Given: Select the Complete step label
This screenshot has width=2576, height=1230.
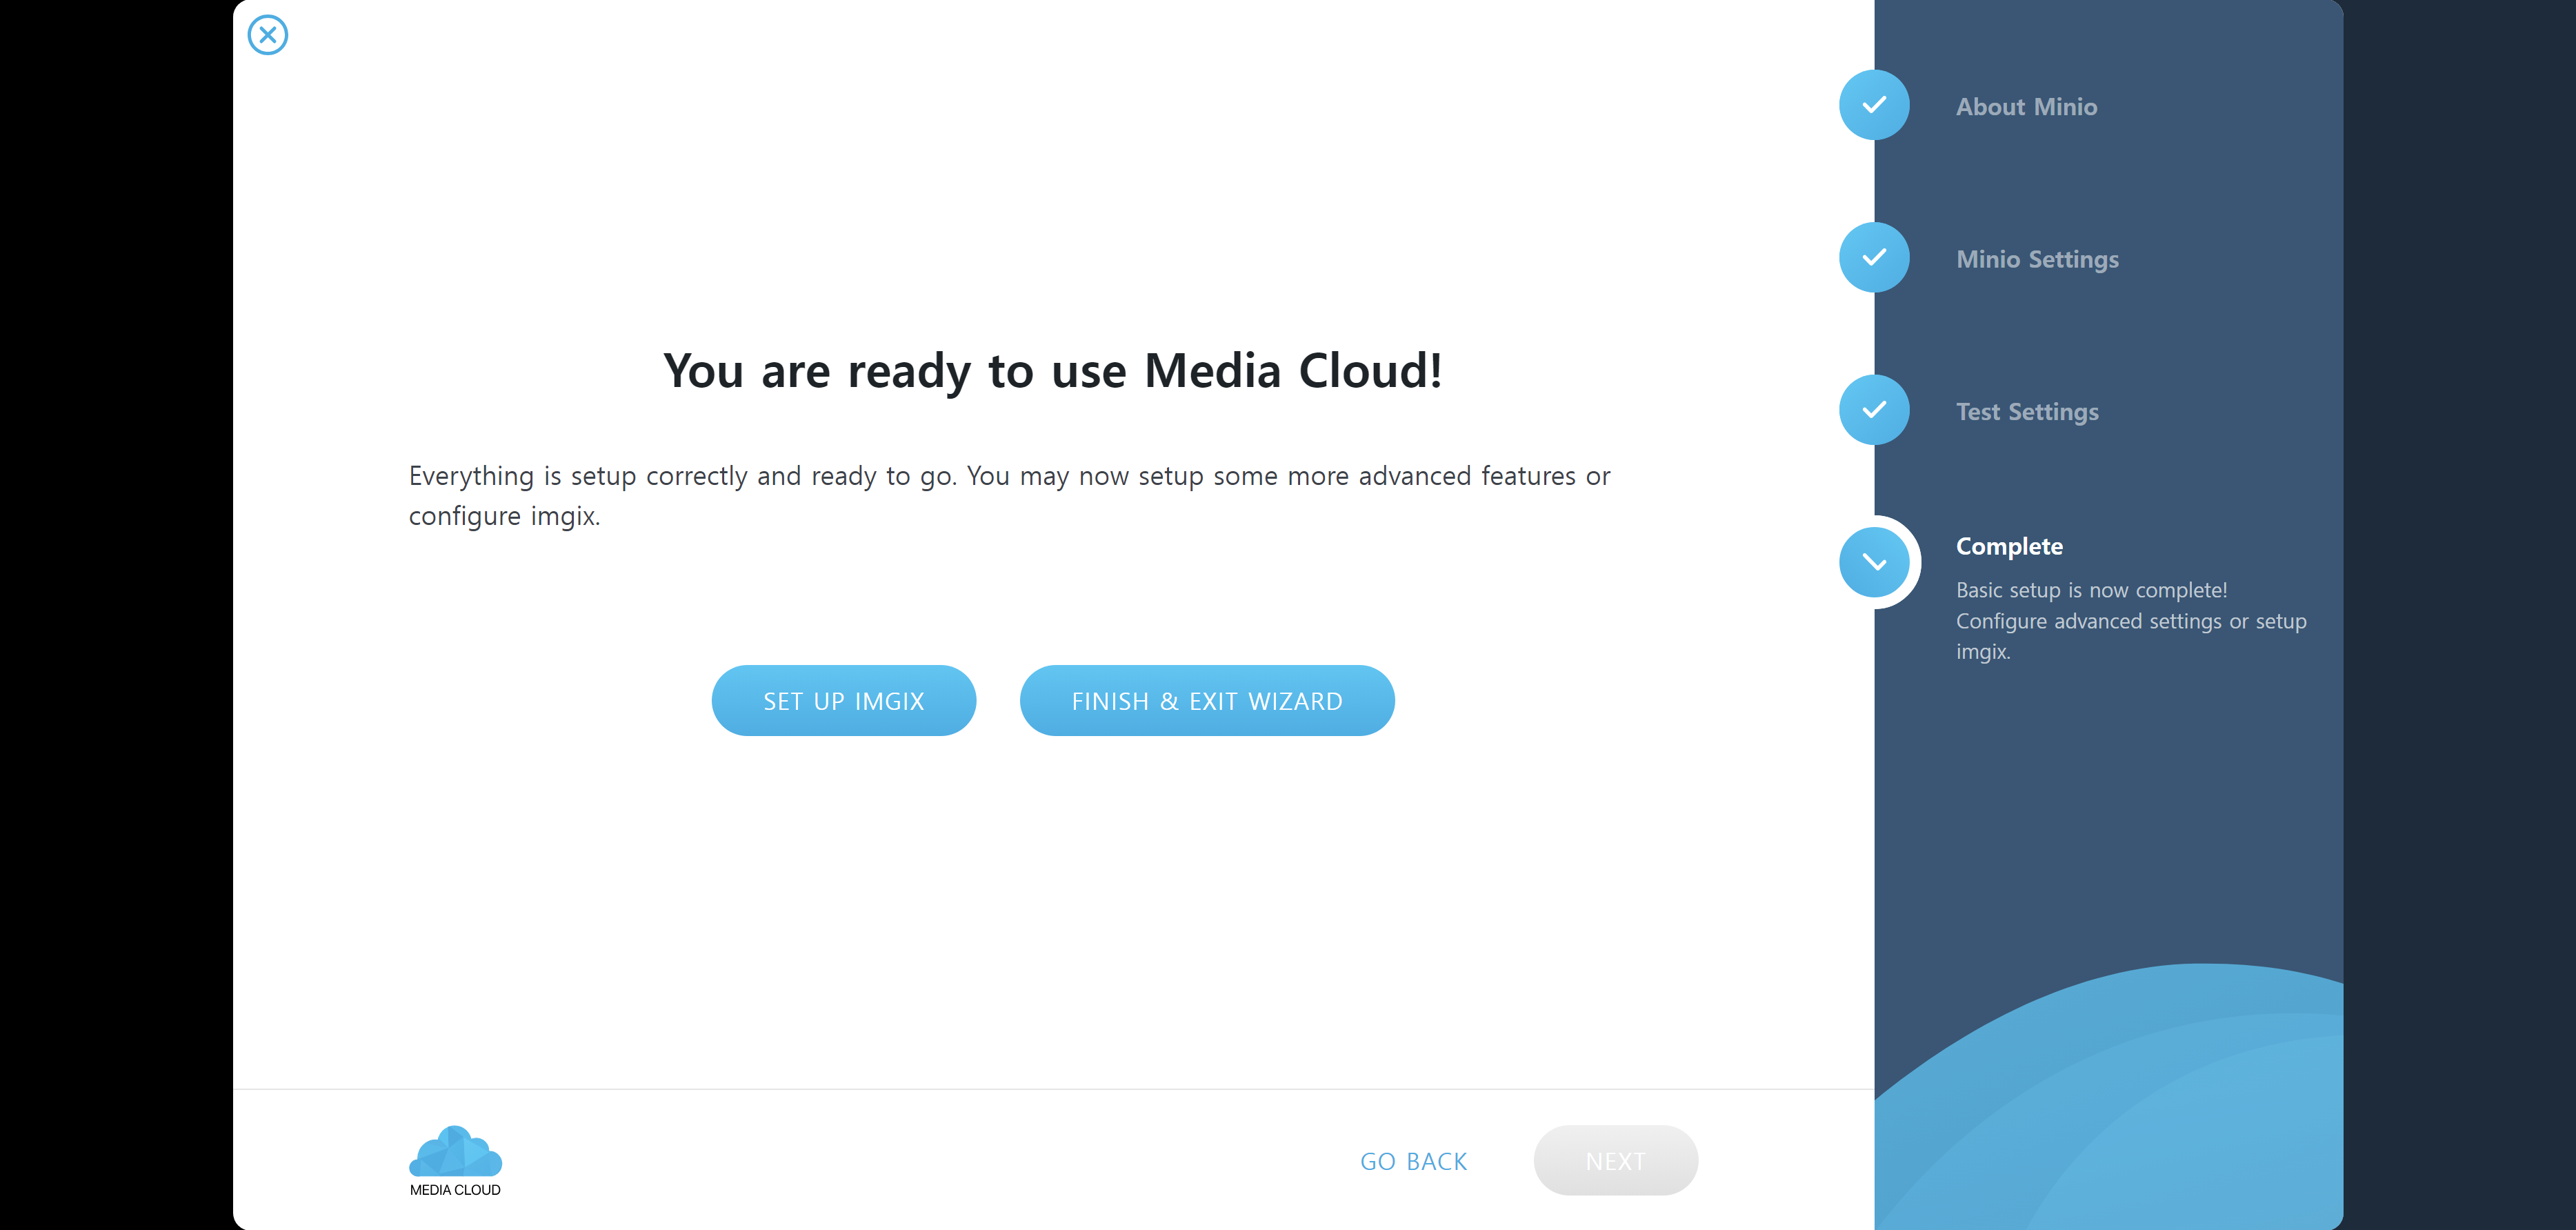Looking at the screenshot, I should click(2009, 546).
